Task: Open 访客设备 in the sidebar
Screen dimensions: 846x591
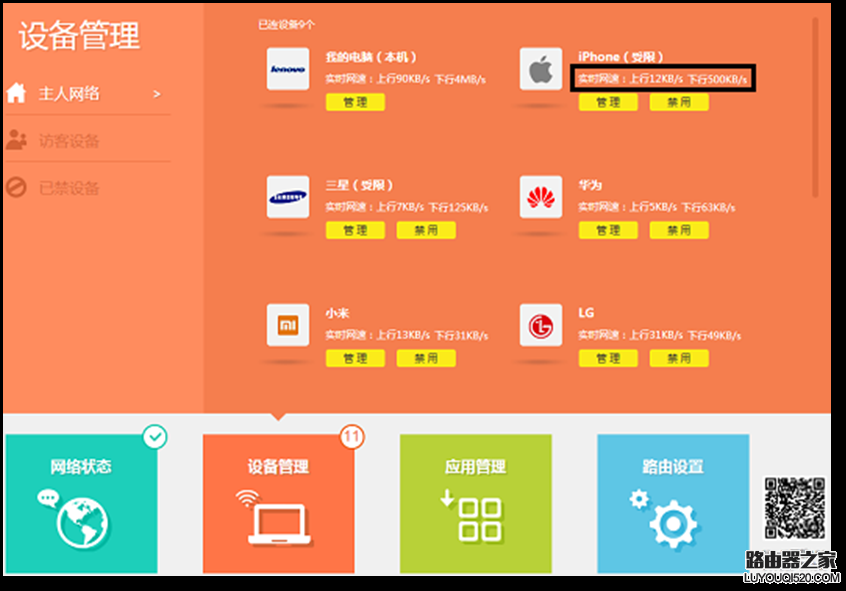Action: click(70, 140)
